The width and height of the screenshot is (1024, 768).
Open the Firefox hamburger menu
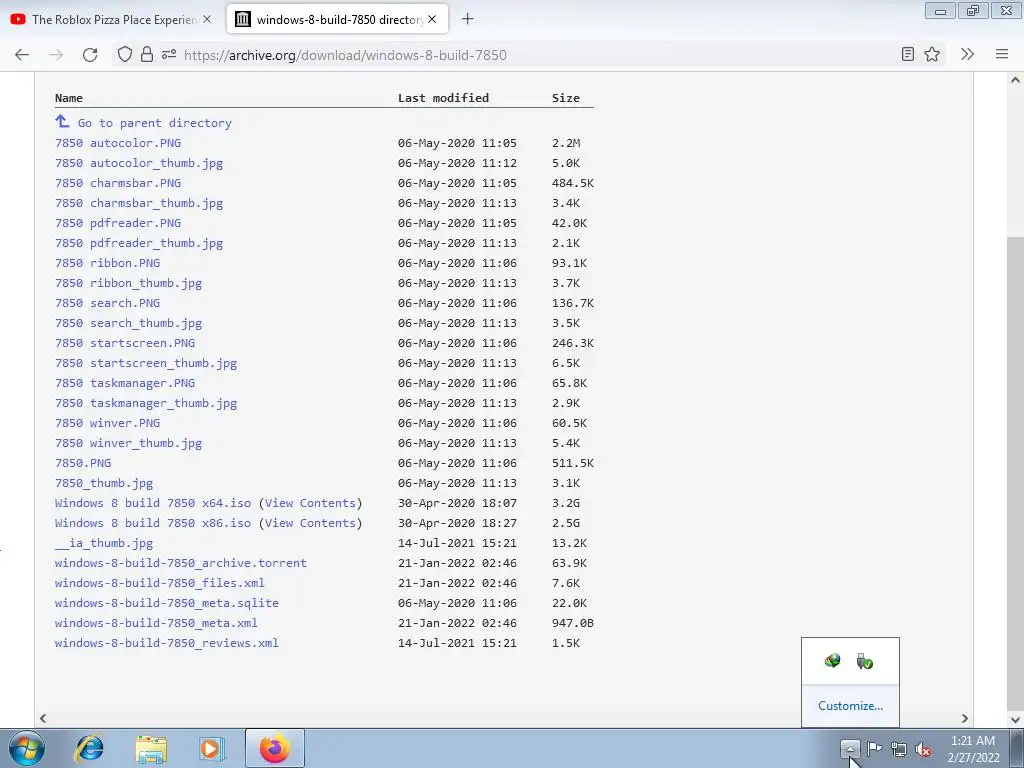(1002, 54)
